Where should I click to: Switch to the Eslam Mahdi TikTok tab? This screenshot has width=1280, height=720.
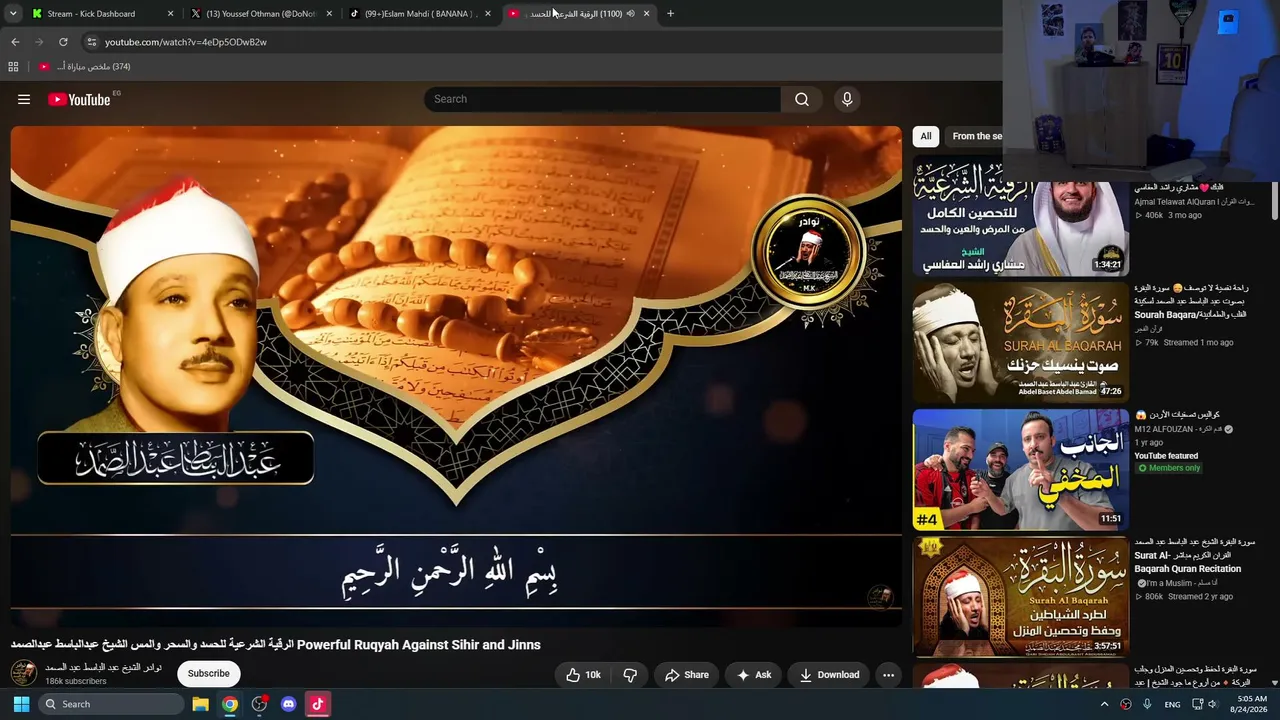tap(419, 14)
